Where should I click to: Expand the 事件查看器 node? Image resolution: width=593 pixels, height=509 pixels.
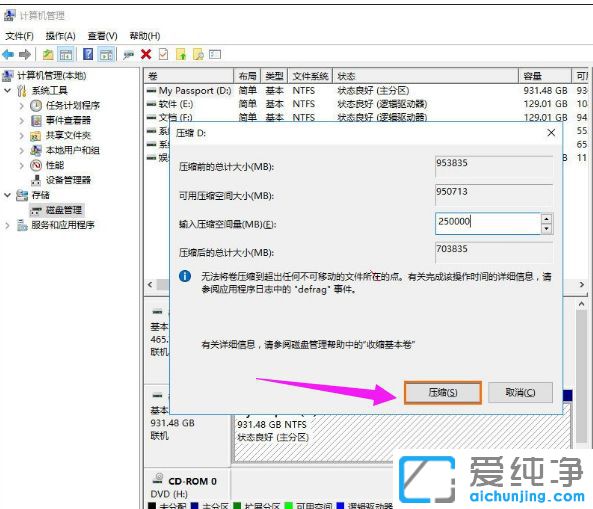pyautogui.click(x=22, y=121)
